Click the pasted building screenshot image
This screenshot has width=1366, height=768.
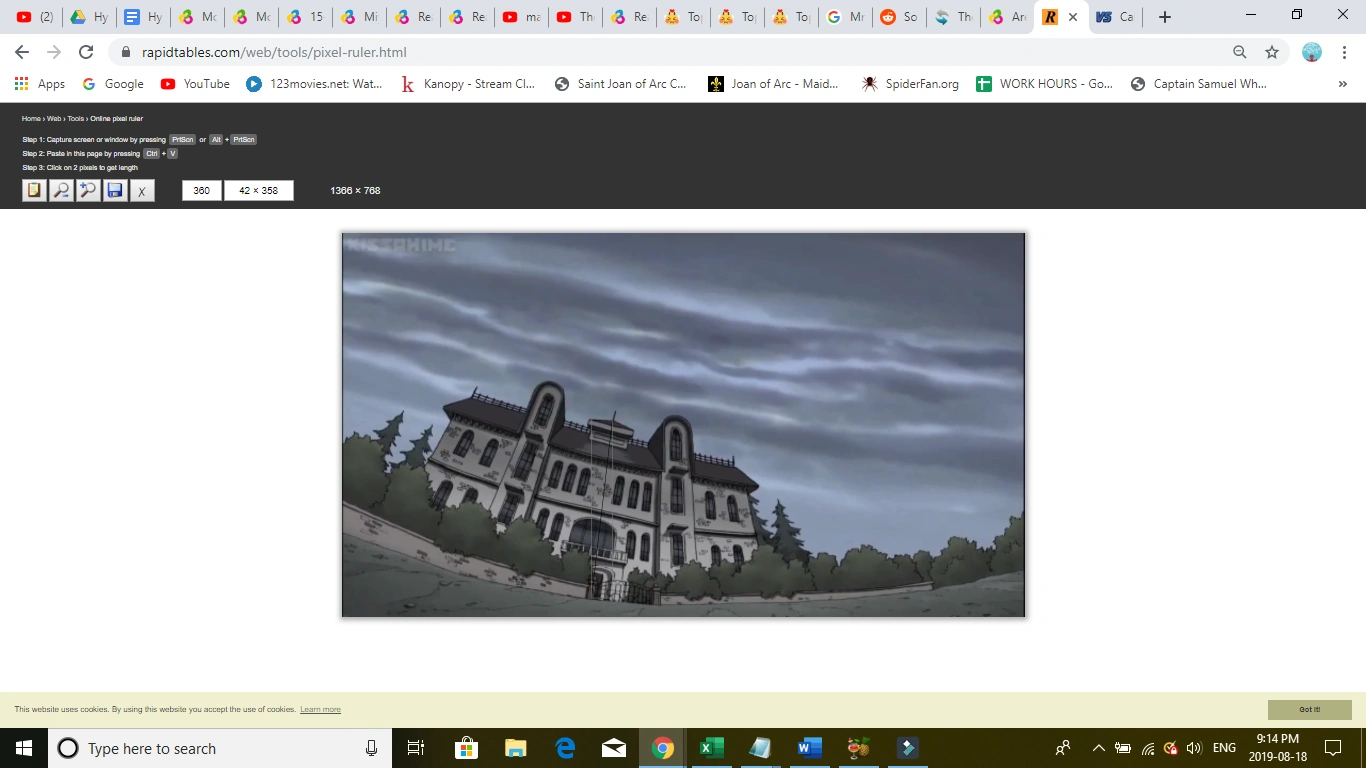683,425
